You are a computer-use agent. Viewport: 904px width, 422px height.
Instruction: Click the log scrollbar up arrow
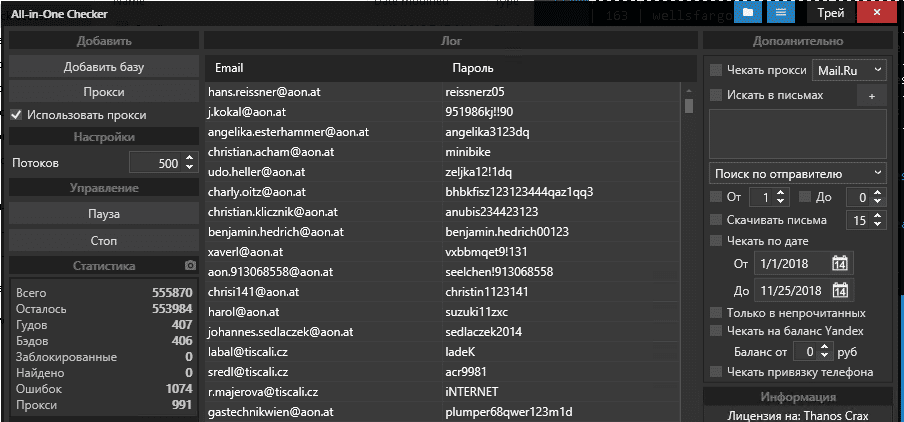(688, 91)
